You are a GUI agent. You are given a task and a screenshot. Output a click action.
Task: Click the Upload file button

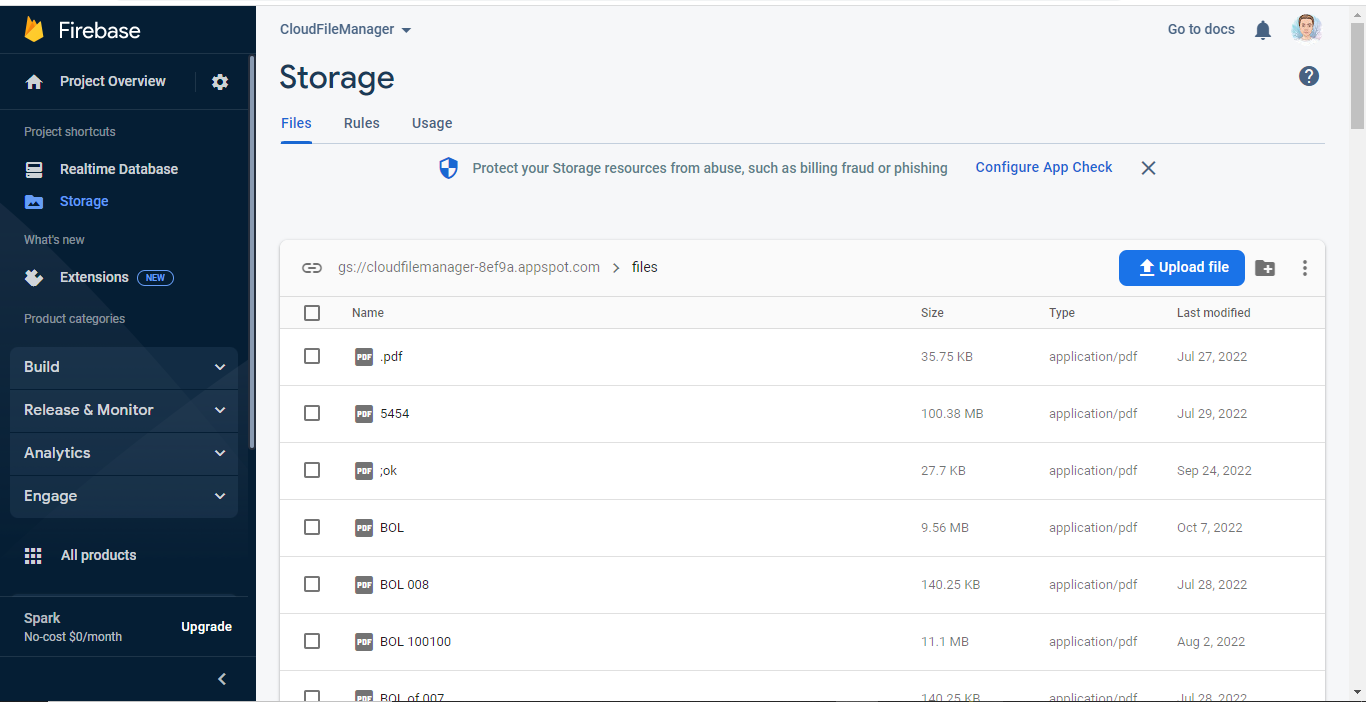point(1181,267)
